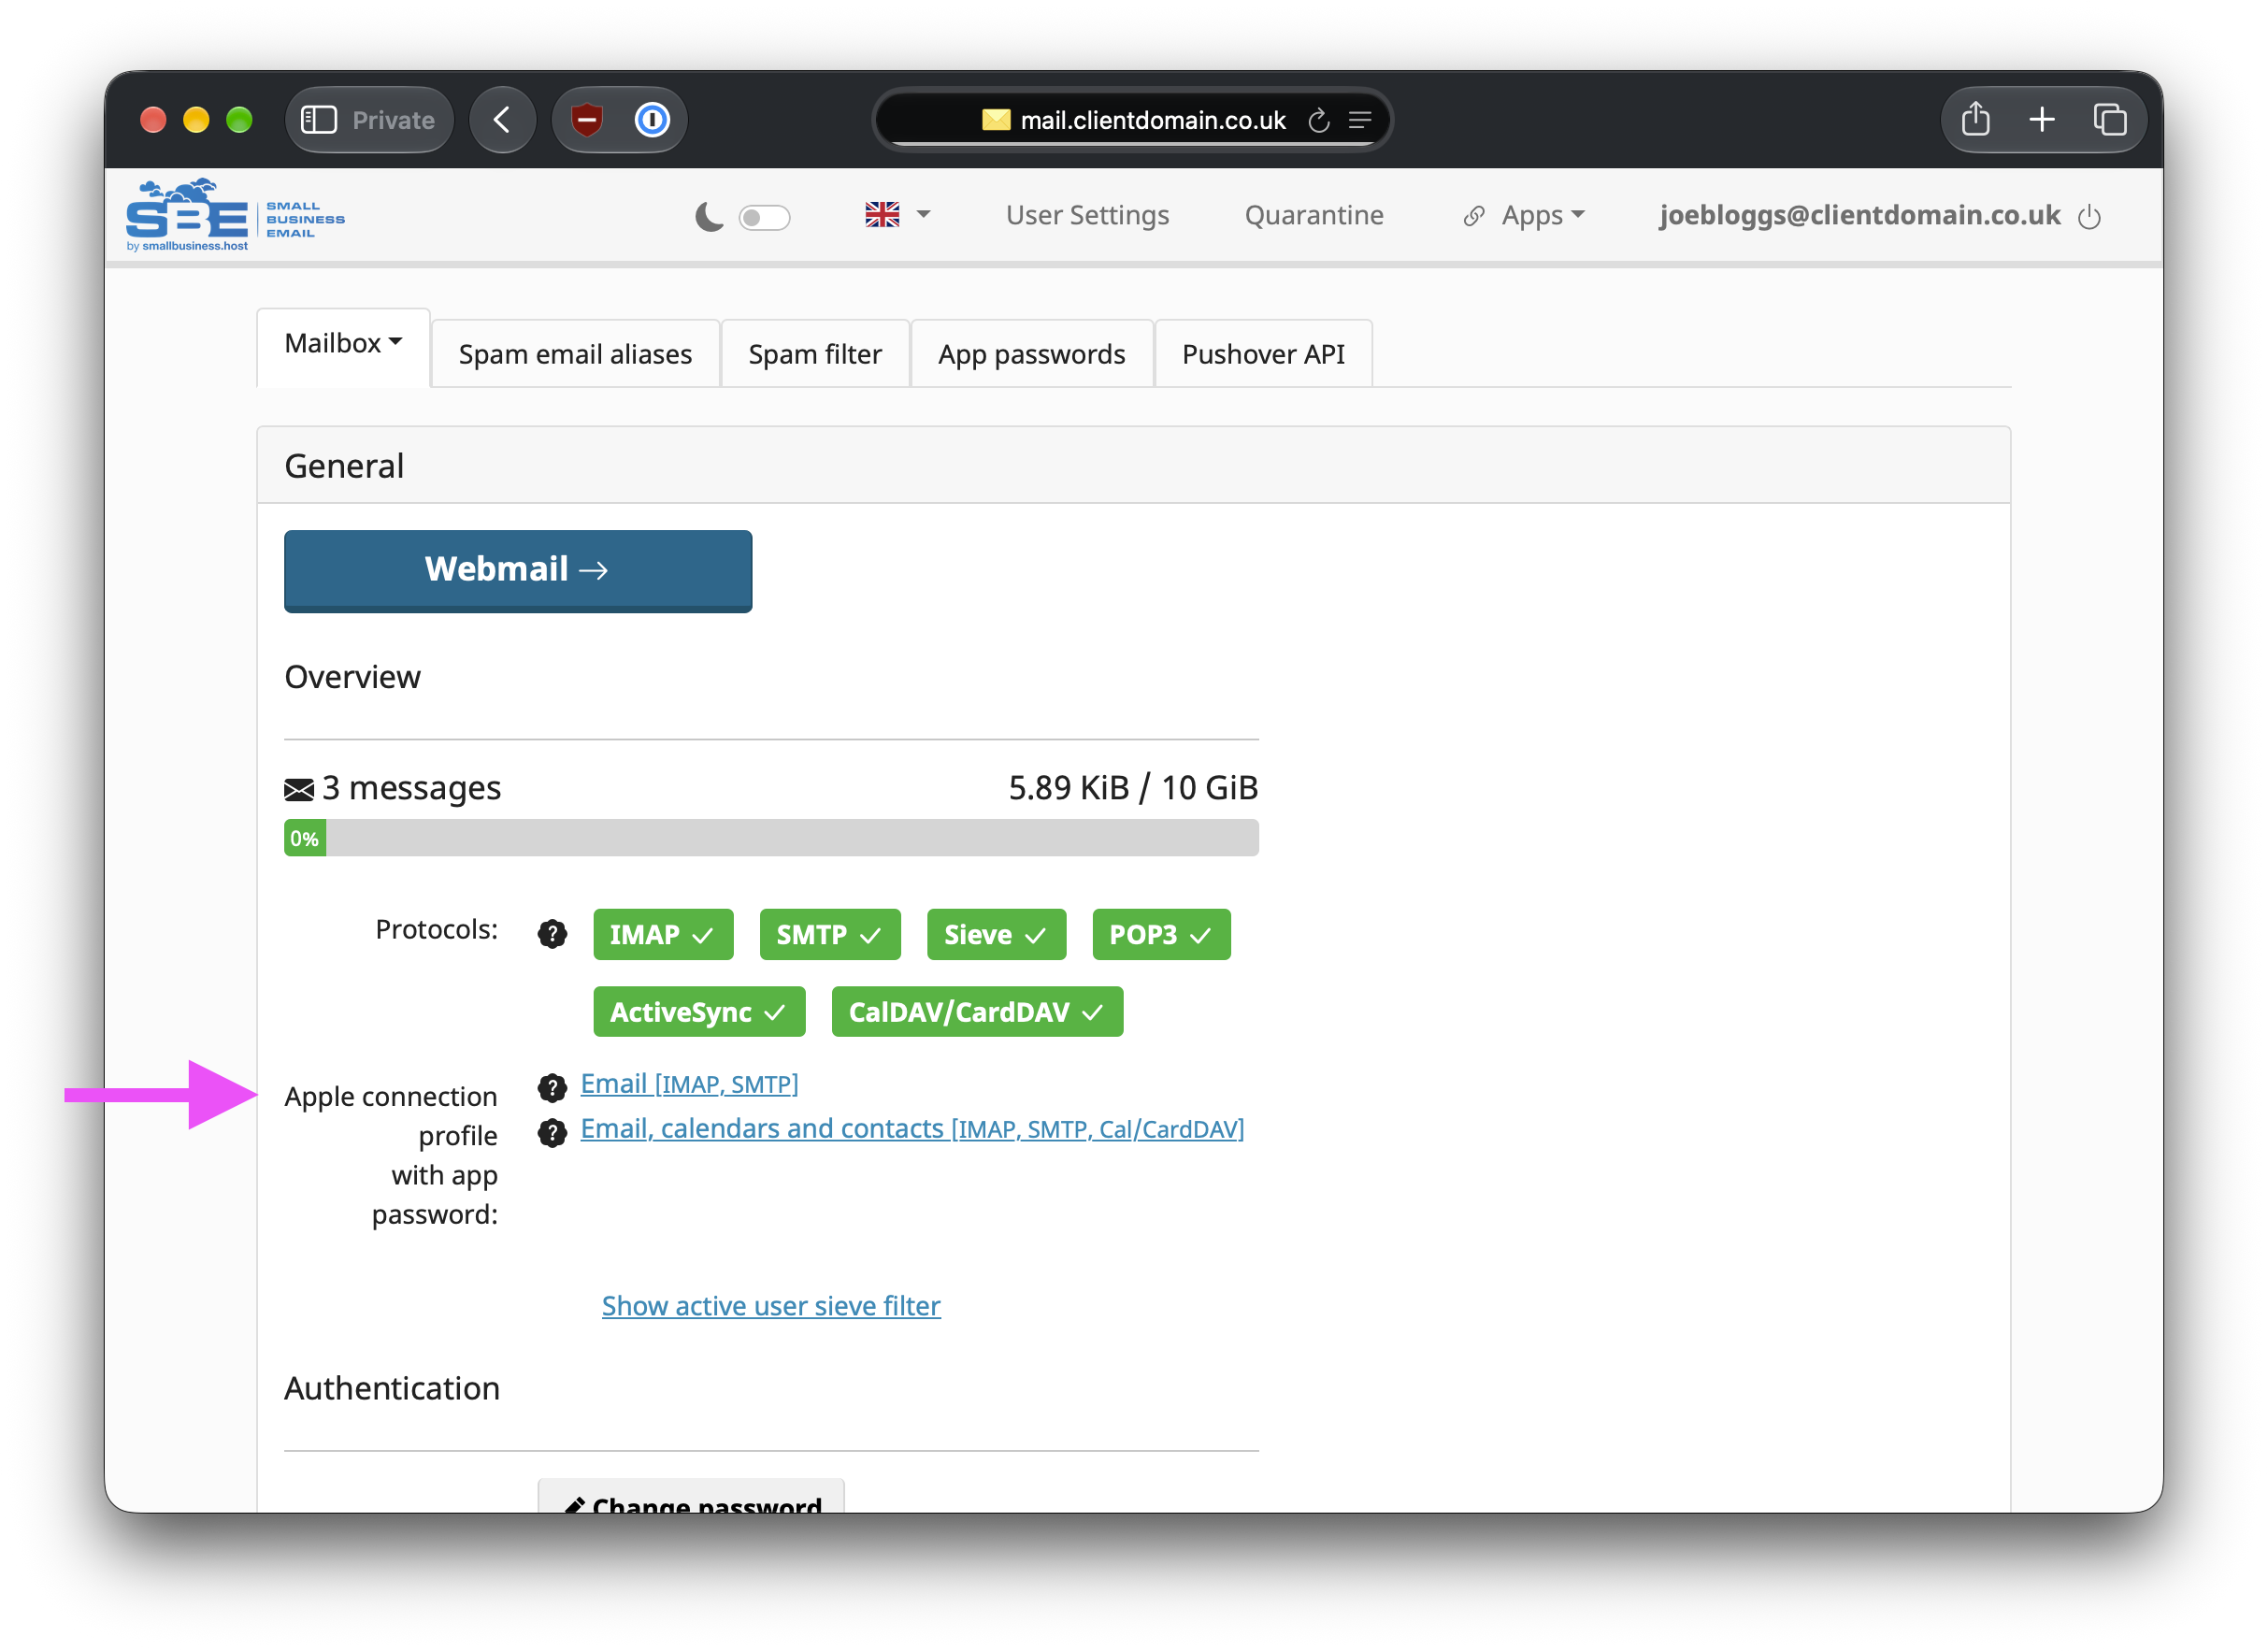Screen dimensions: 2268x1651
Task: Open Protocols help question mark icon
Action: pos(552,934)
